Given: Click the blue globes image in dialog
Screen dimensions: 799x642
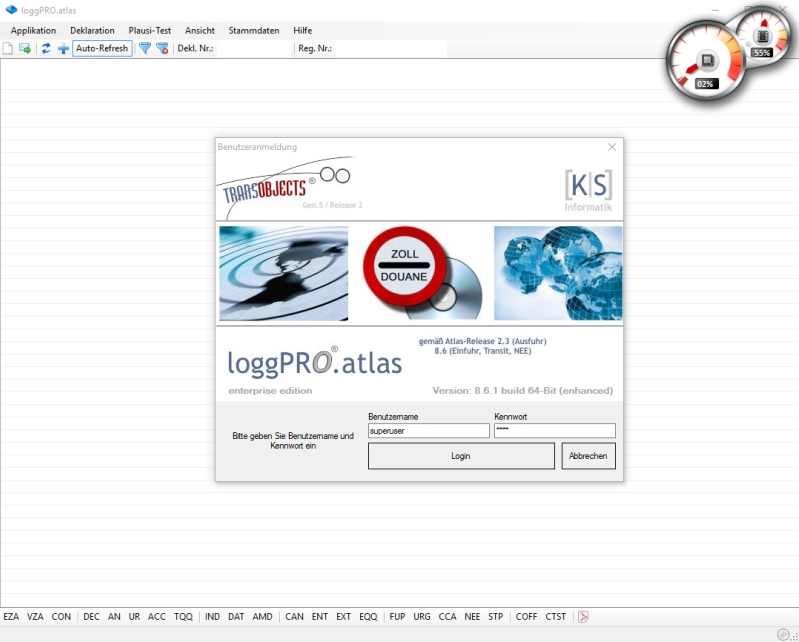Looking at the screenshot, I should [558, 274].
